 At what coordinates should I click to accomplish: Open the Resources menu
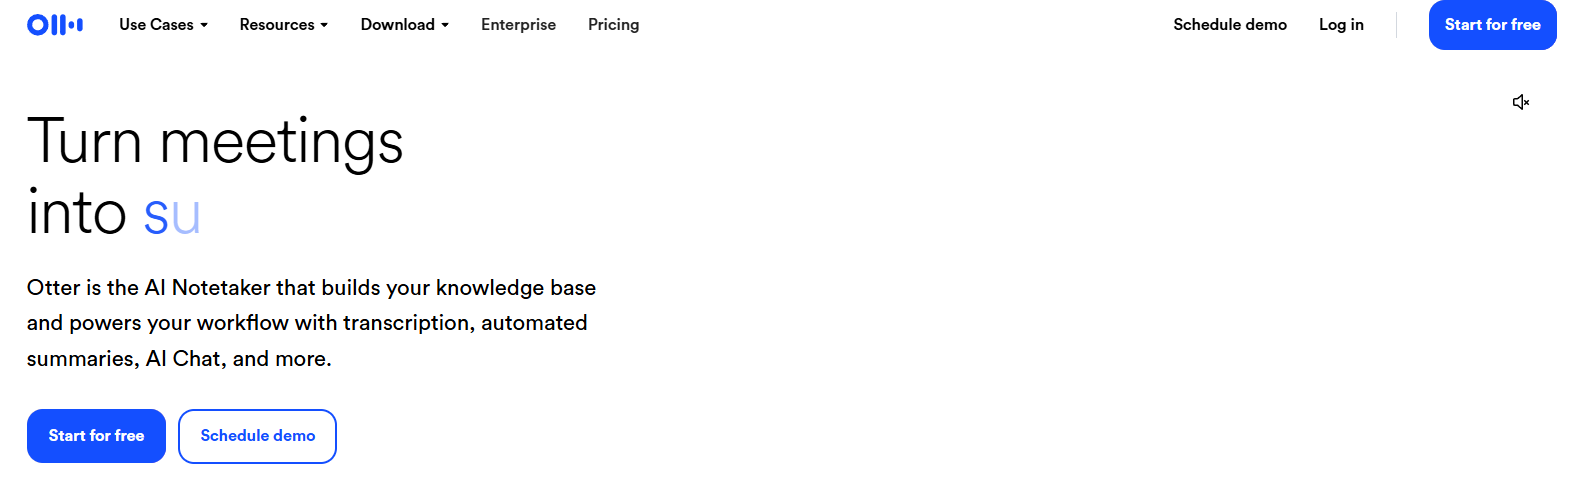click(x=277, y=25)
